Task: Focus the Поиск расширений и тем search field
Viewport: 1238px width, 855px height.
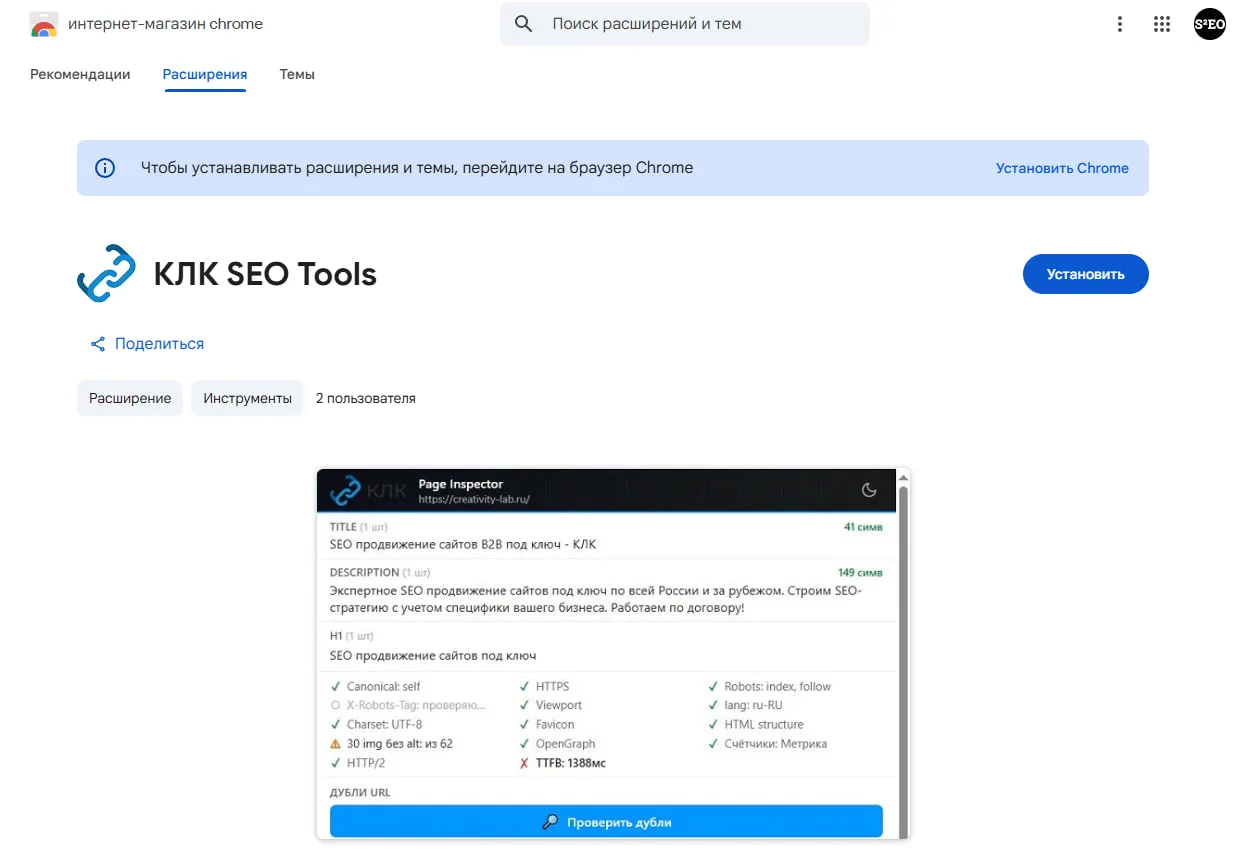Action: point(685,24)
